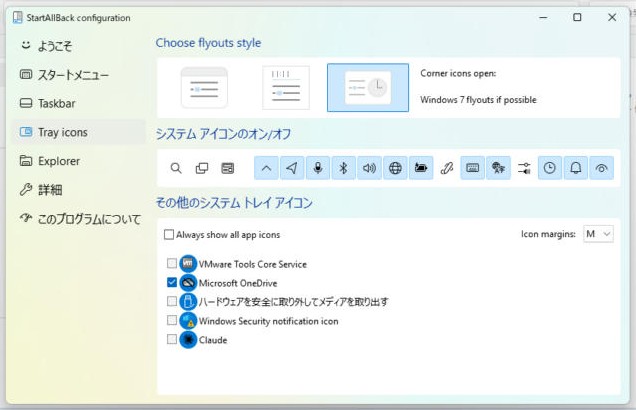This screenshot has width=636, height=410.
Task: Click the Windows 7 flyouts if possible text
Action: [478, 100]
